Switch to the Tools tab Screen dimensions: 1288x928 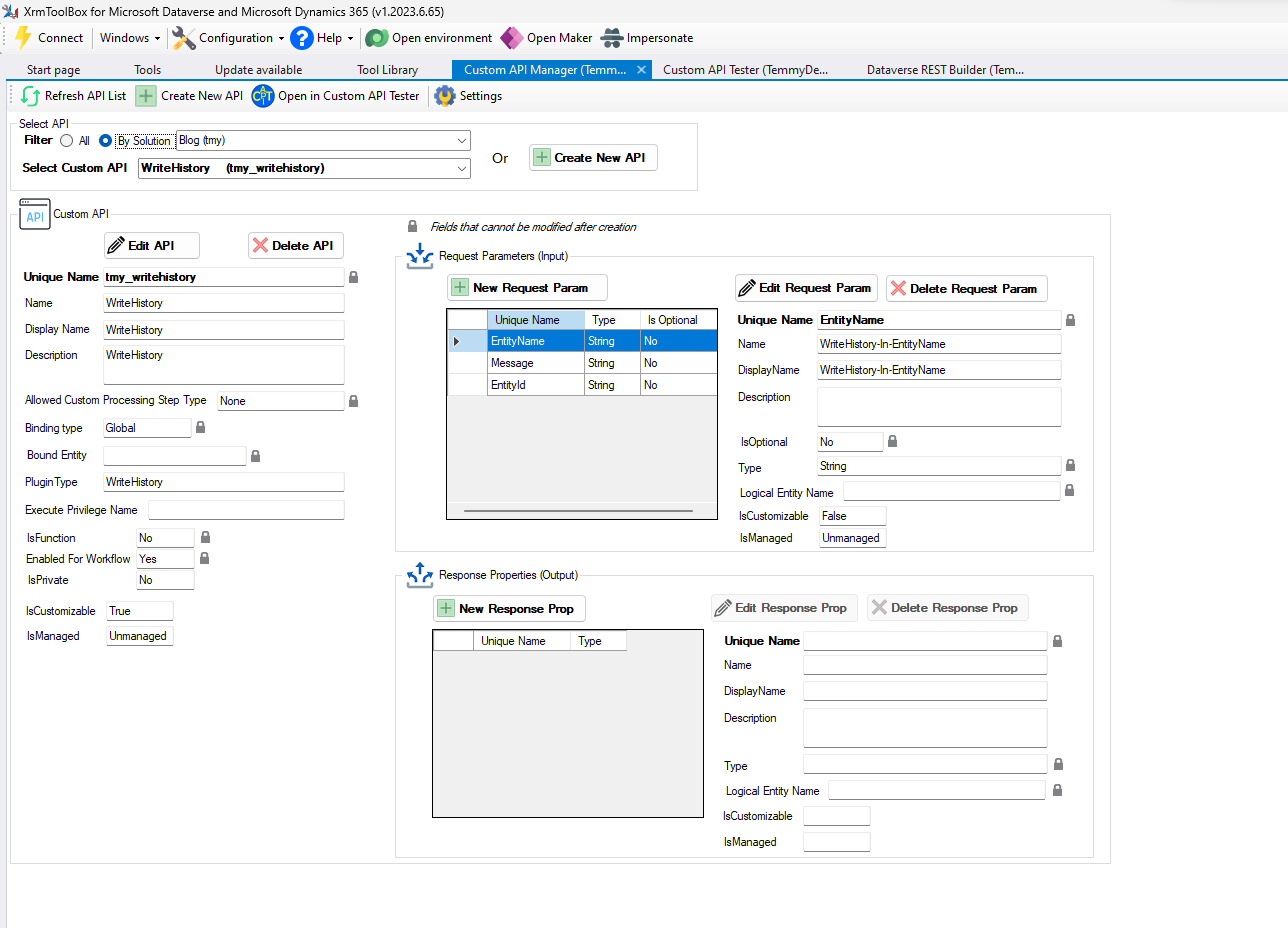148,70
